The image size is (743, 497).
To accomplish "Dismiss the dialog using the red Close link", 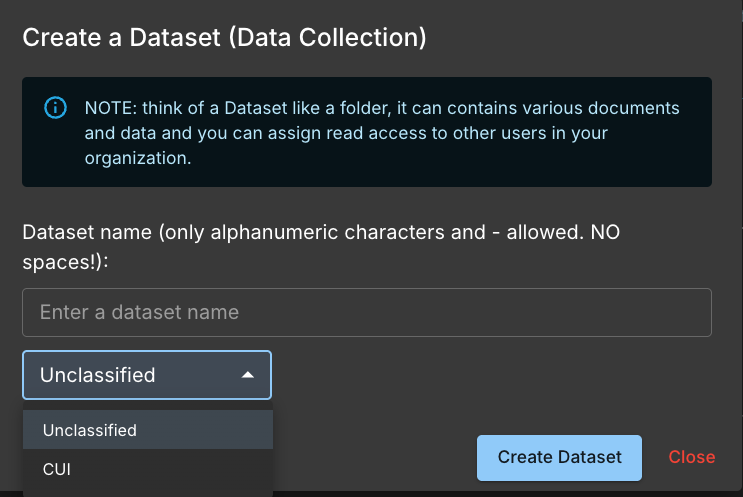I will pos(691,457).
